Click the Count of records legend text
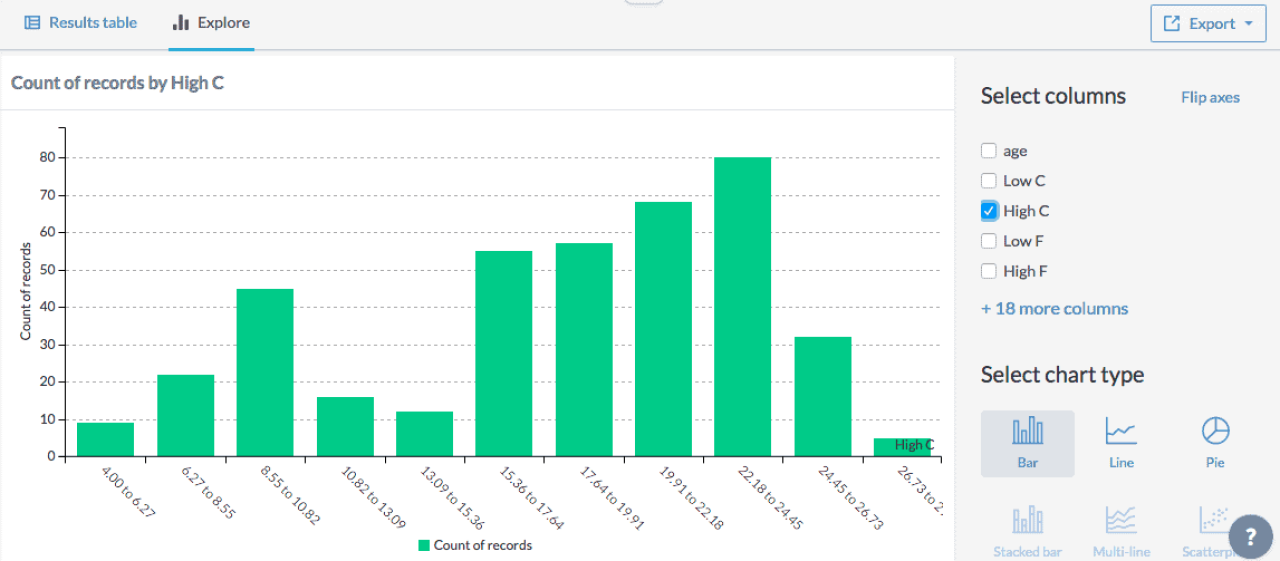 tap(483, 546)
